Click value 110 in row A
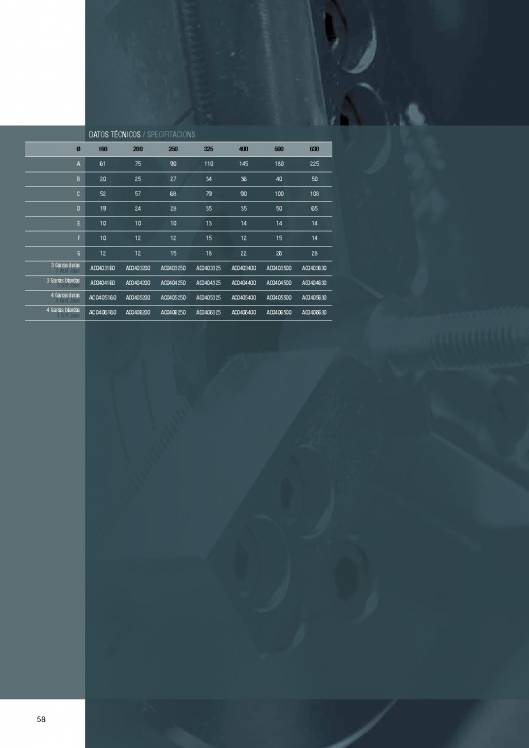 tap(208, 164)
